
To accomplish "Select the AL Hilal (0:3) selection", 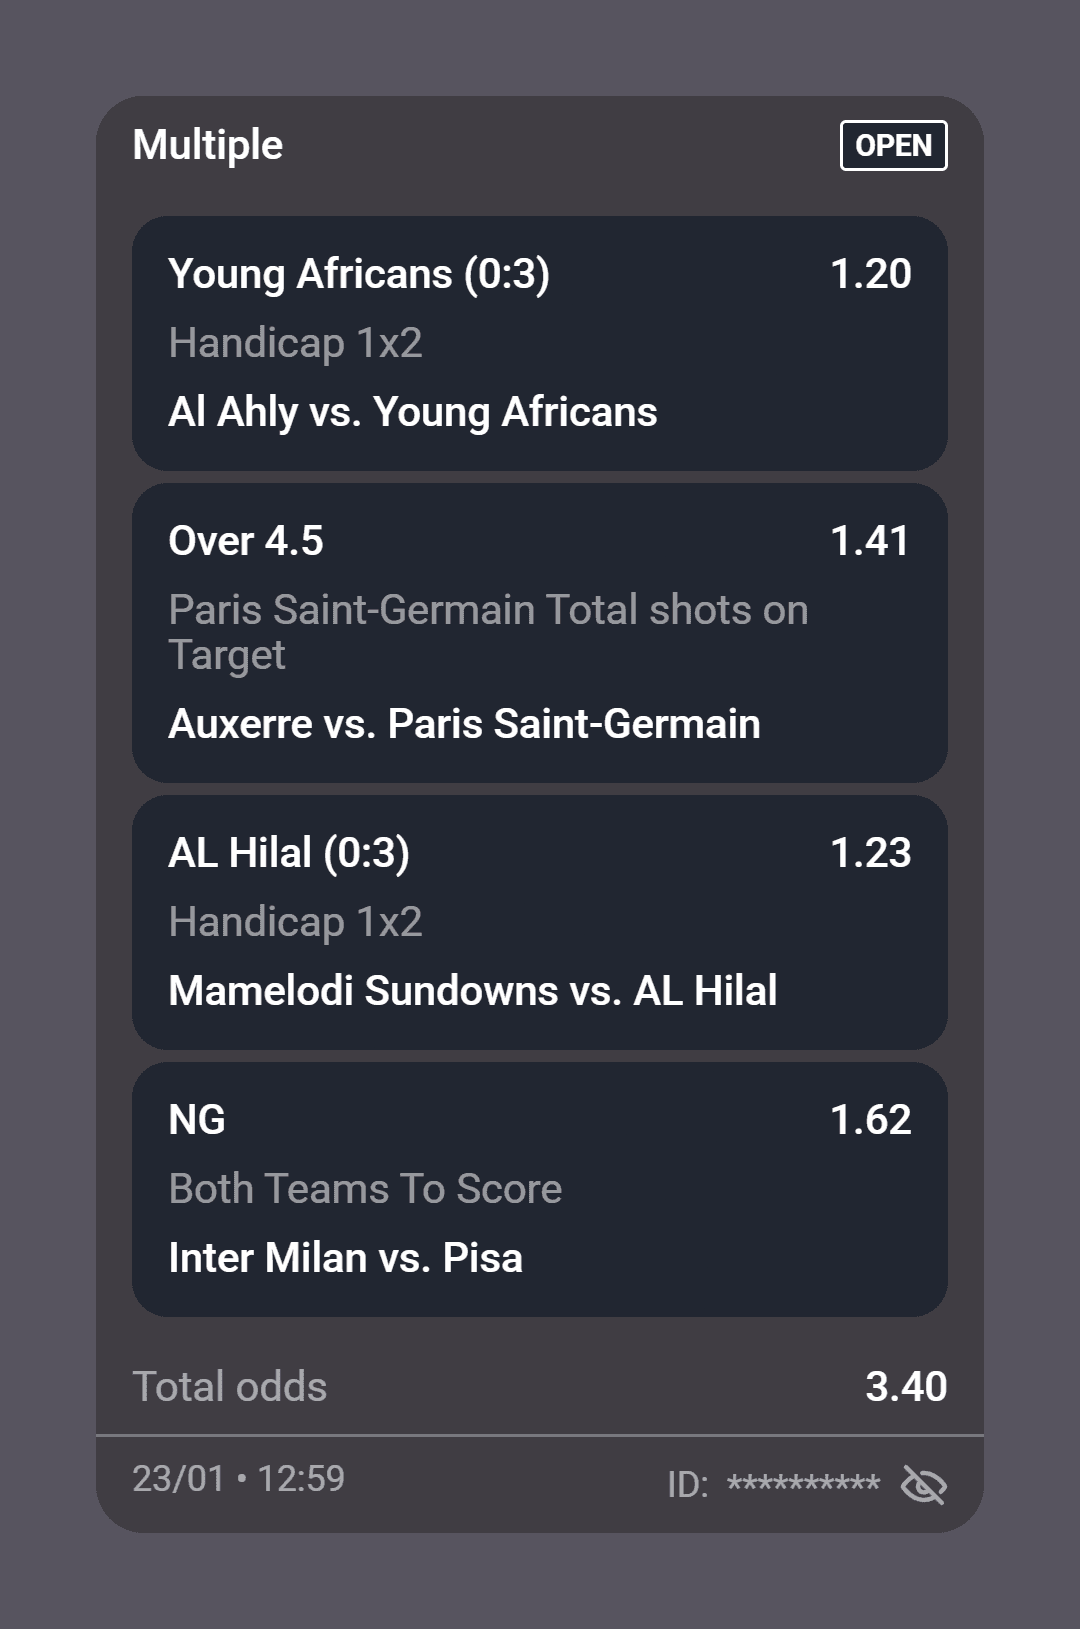I will tap(289, 853).
